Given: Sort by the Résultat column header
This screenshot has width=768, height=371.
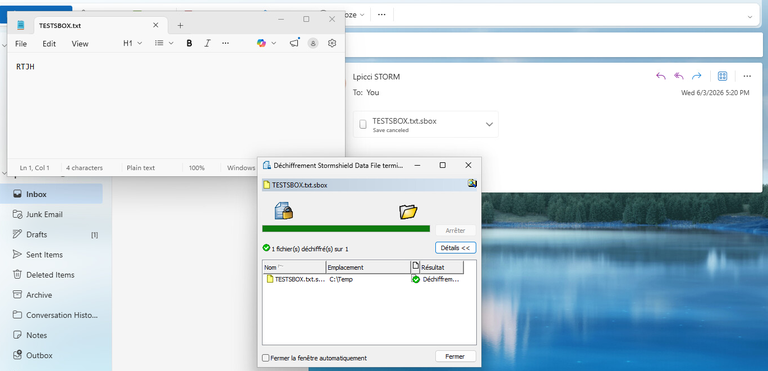Looking at the screenshot, I should click(442, 268).
